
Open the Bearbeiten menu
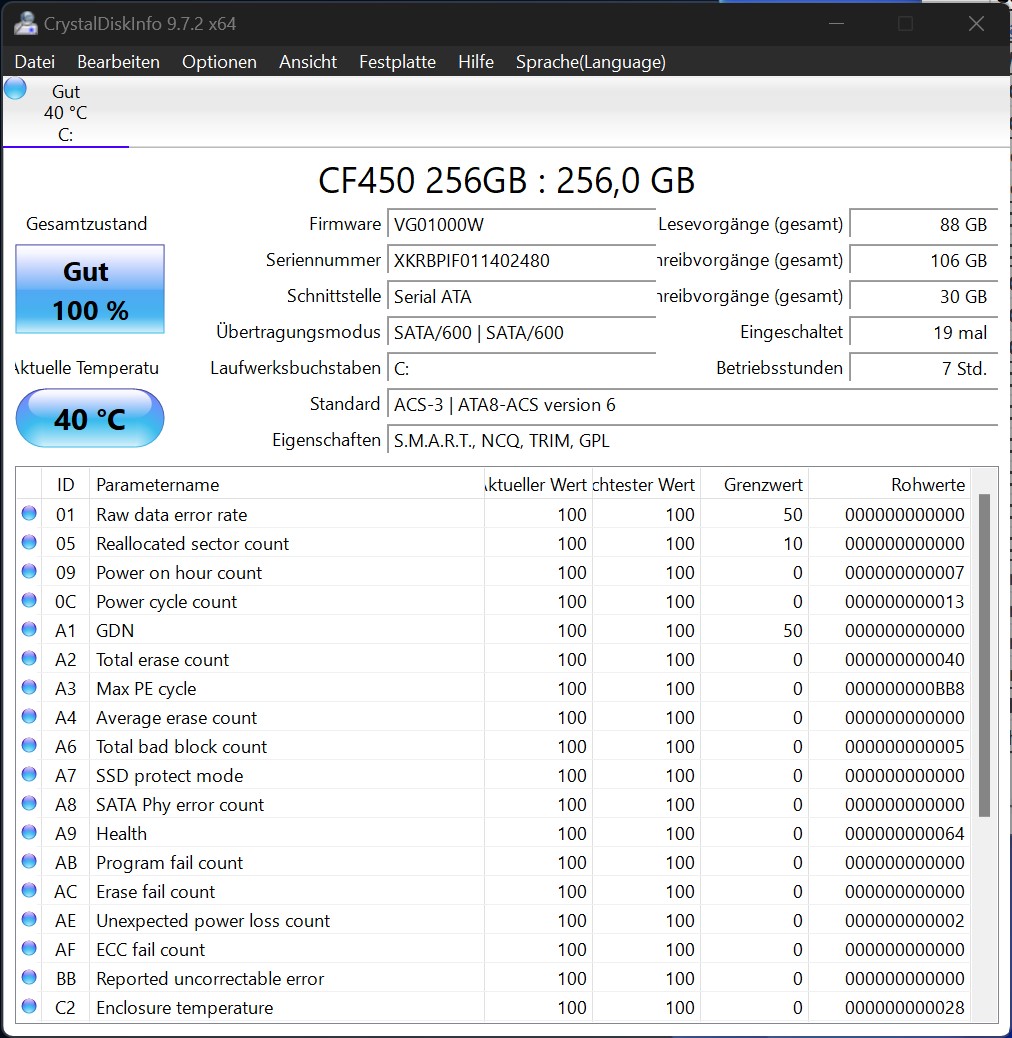coord(118,62)
